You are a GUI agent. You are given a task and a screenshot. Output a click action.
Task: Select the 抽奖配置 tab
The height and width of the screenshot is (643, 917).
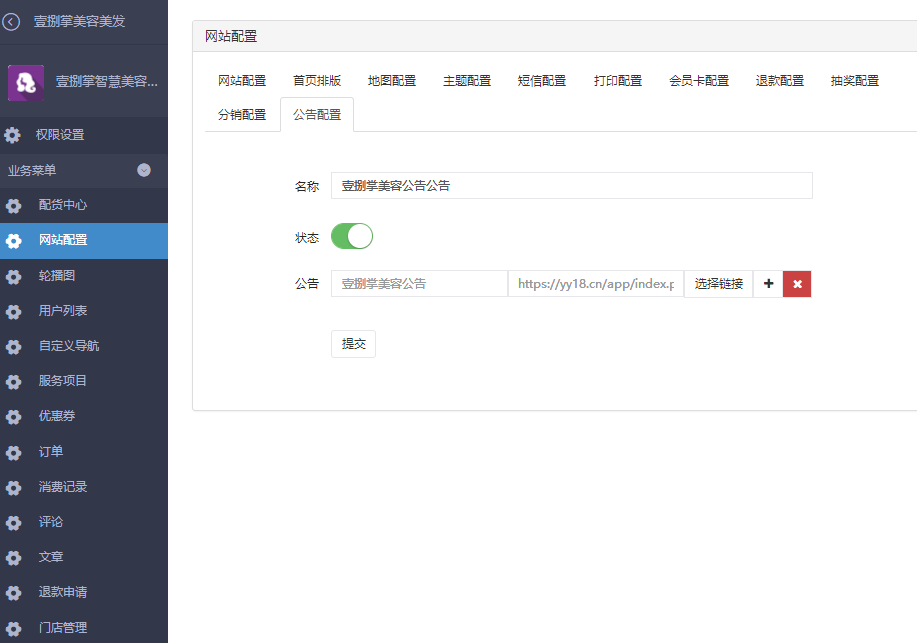[854, 81]
